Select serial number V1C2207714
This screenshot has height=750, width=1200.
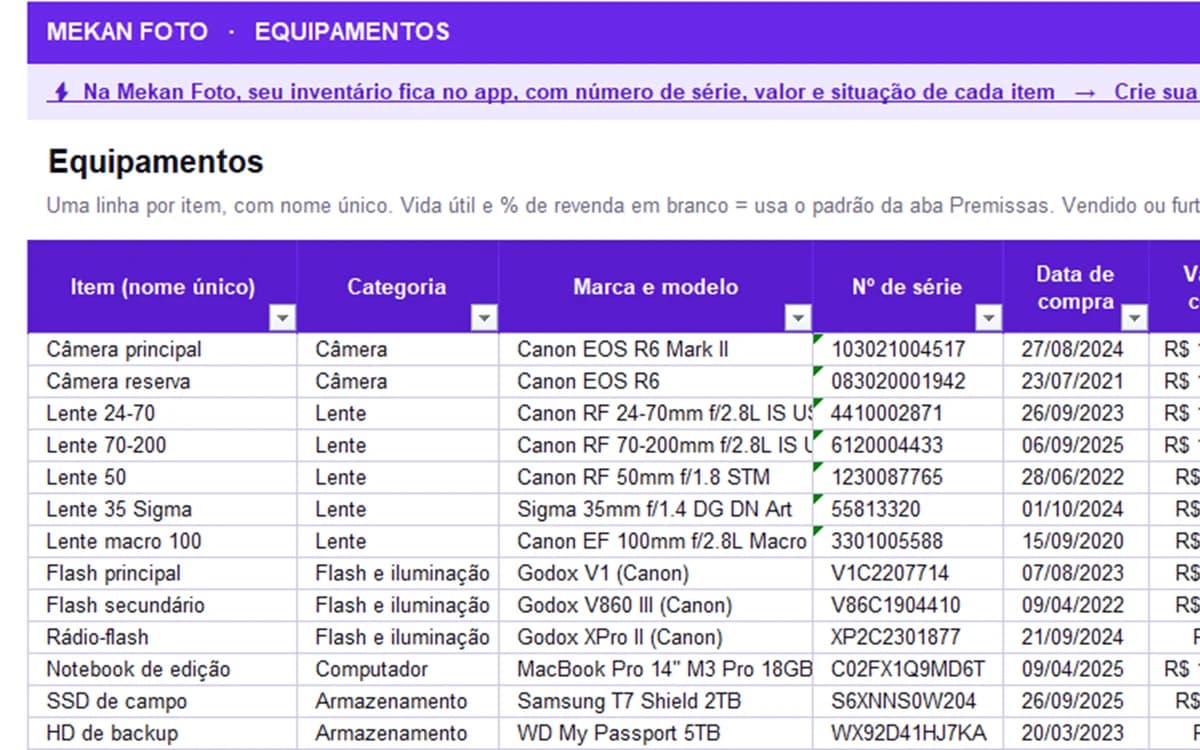[908, 573]
